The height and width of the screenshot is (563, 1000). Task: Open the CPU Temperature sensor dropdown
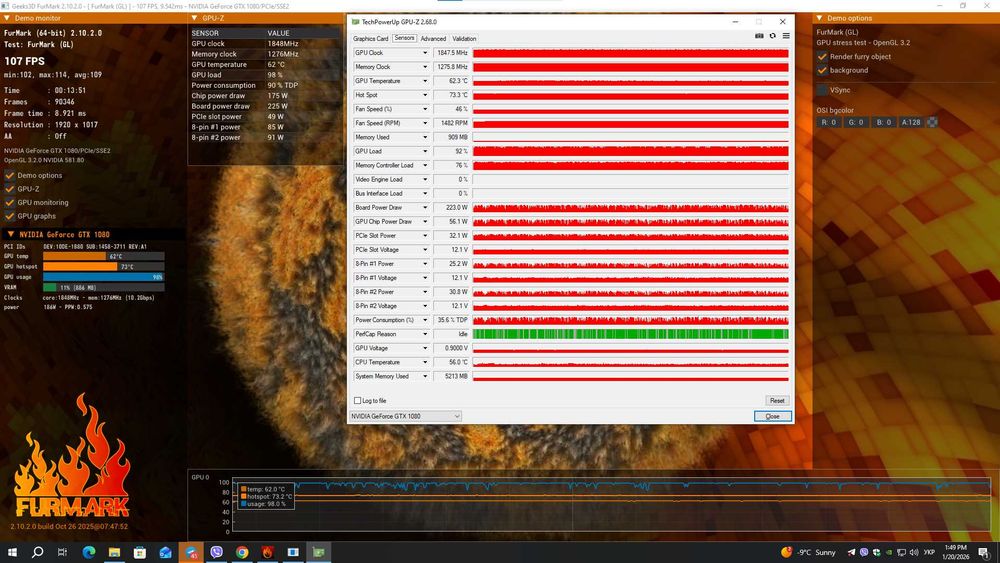click(x=425, y=362)
